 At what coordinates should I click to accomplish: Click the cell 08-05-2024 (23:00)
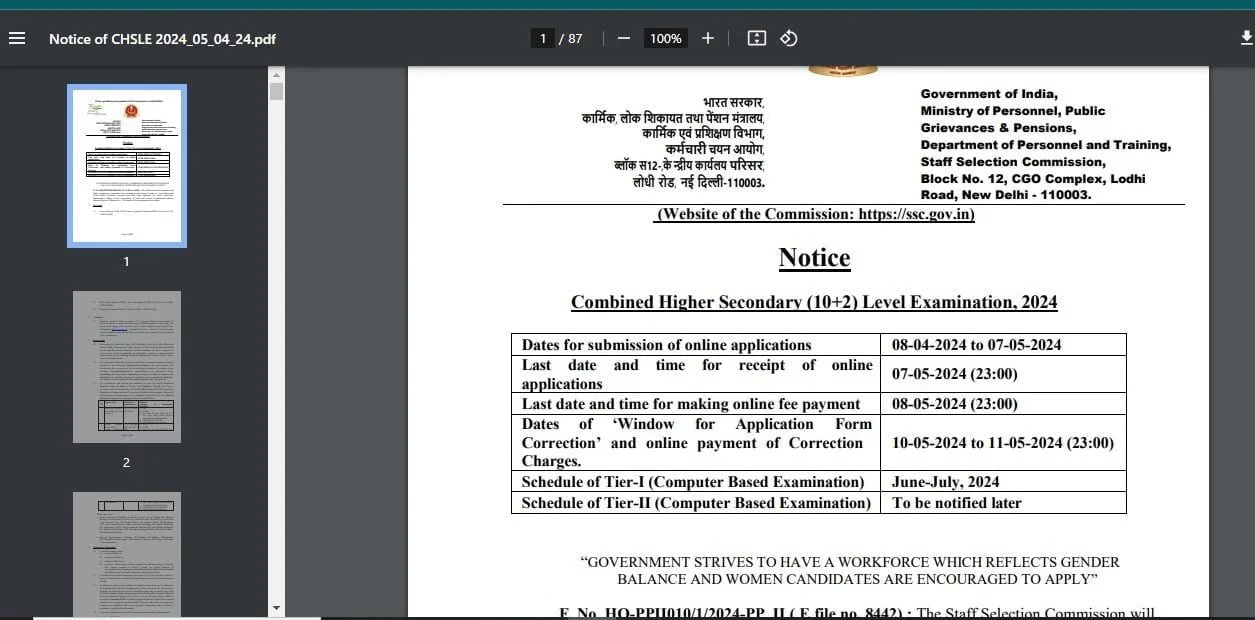(1003, 404)
